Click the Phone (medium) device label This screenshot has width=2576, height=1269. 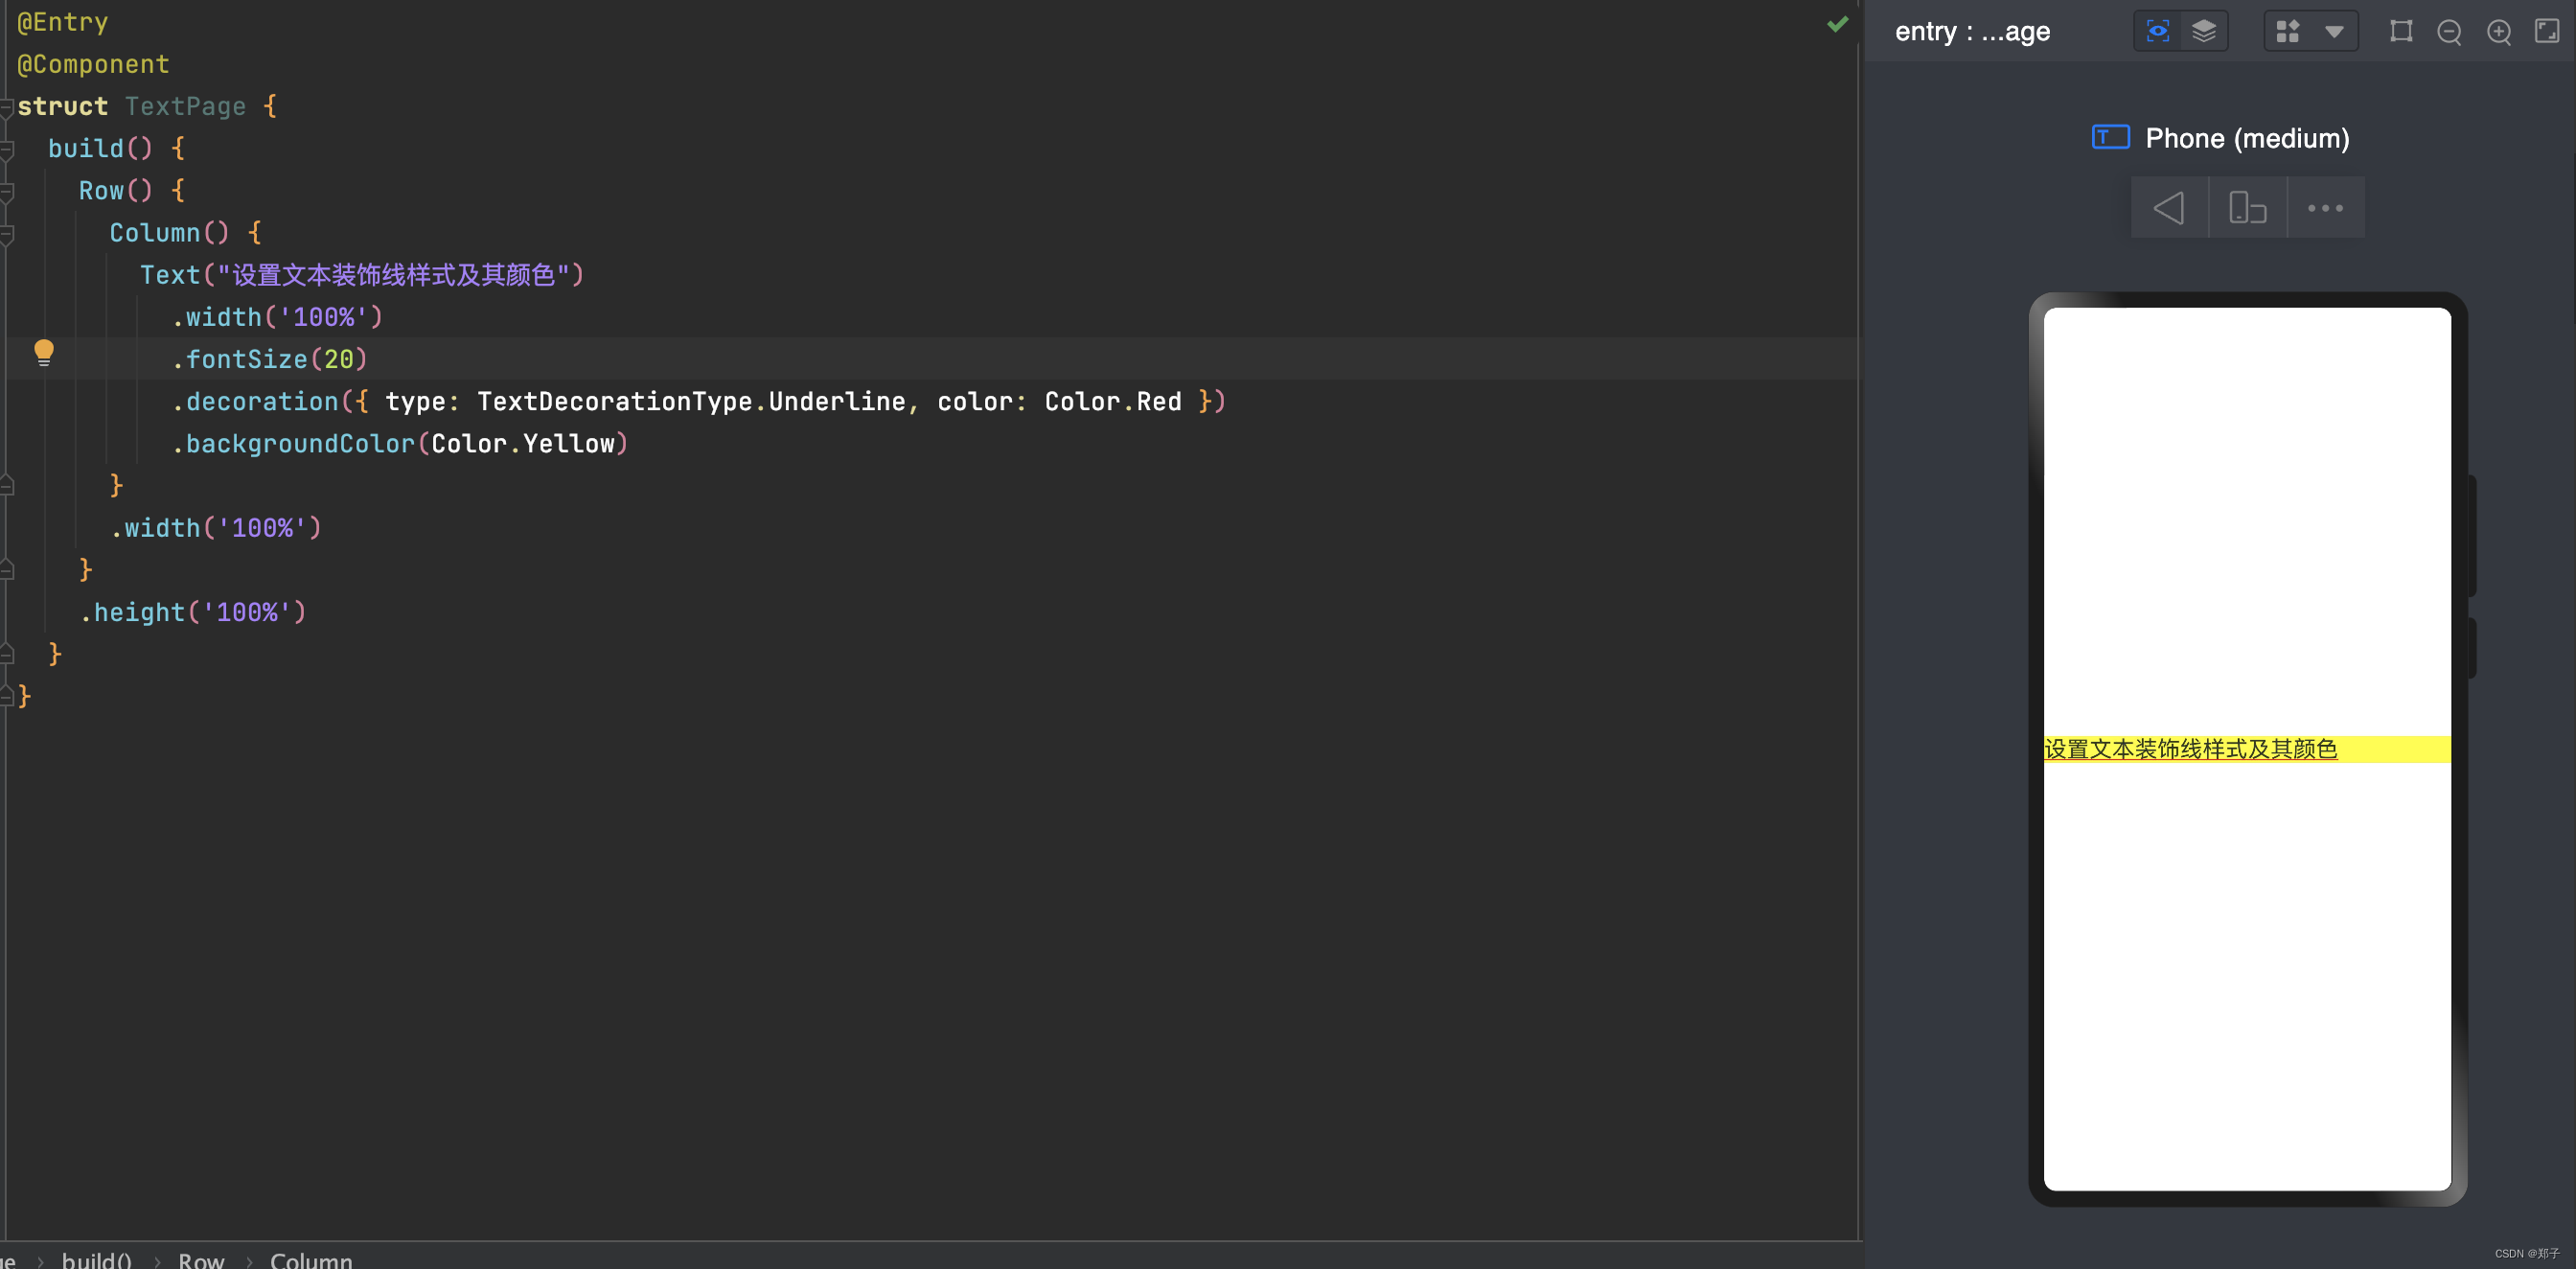2246,138
